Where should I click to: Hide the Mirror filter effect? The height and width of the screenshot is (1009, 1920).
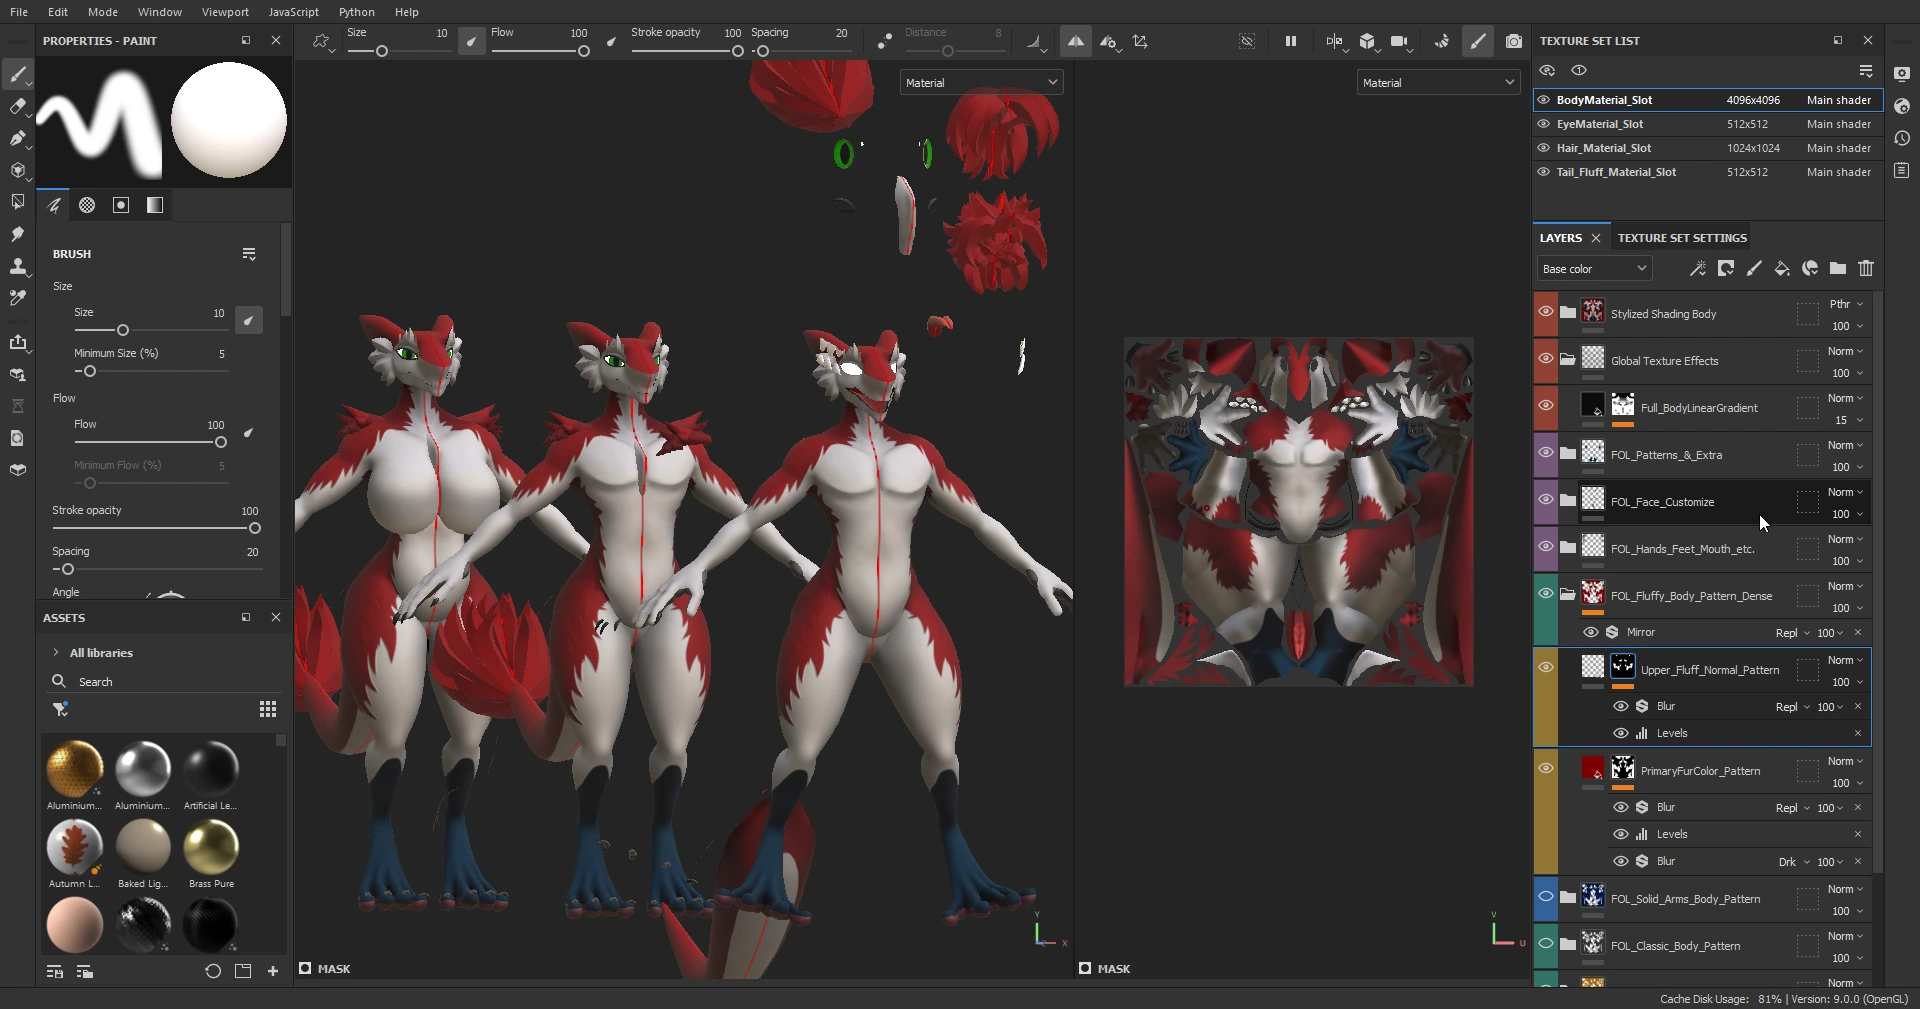point(1590,632)
